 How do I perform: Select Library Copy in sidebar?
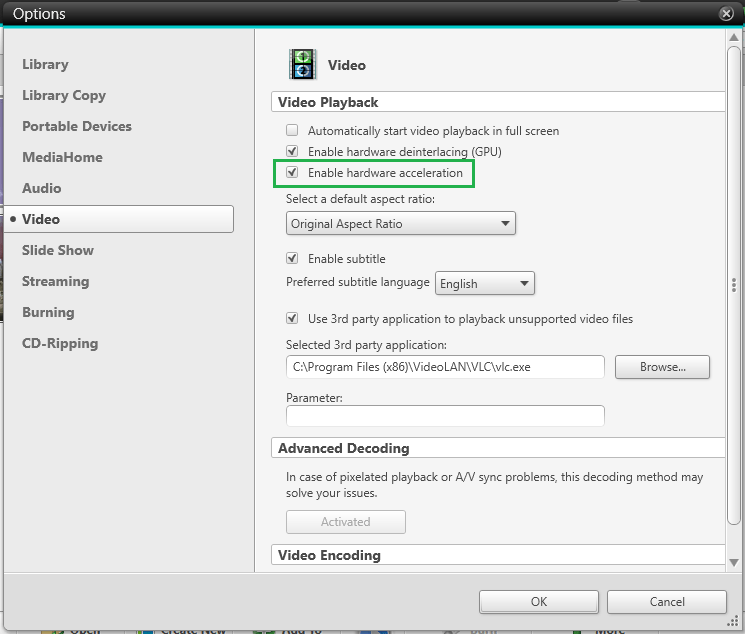click(64, 95)
